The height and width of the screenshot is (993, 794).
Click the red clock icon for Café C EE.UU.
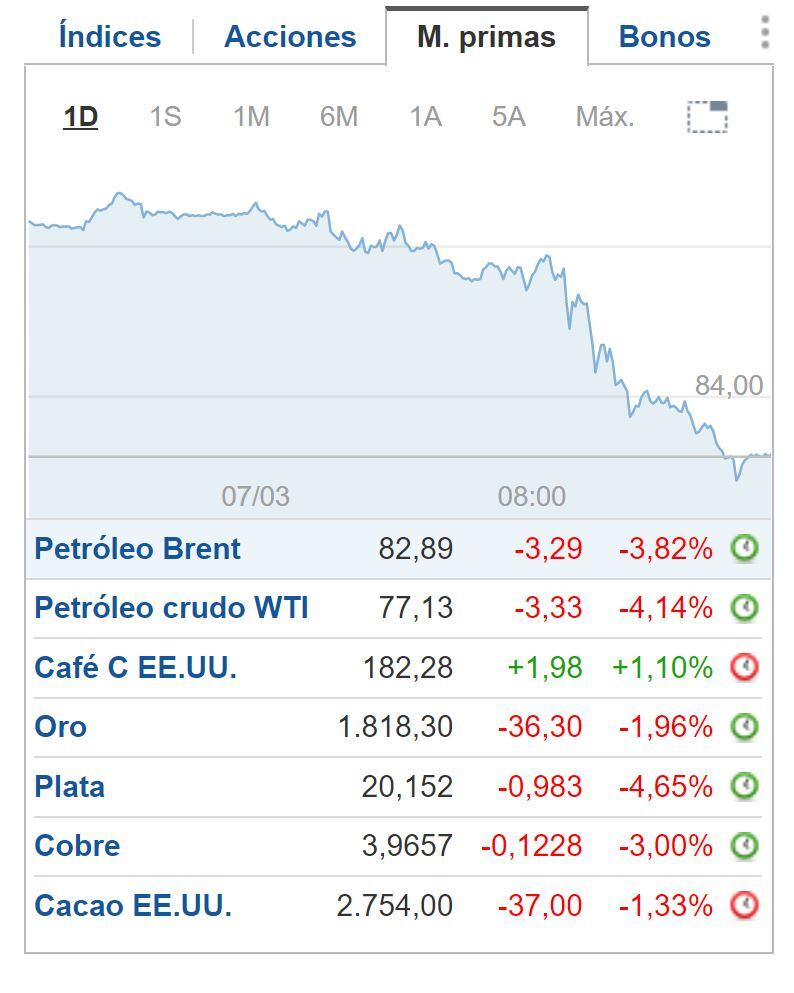click(x=748, y=667)
